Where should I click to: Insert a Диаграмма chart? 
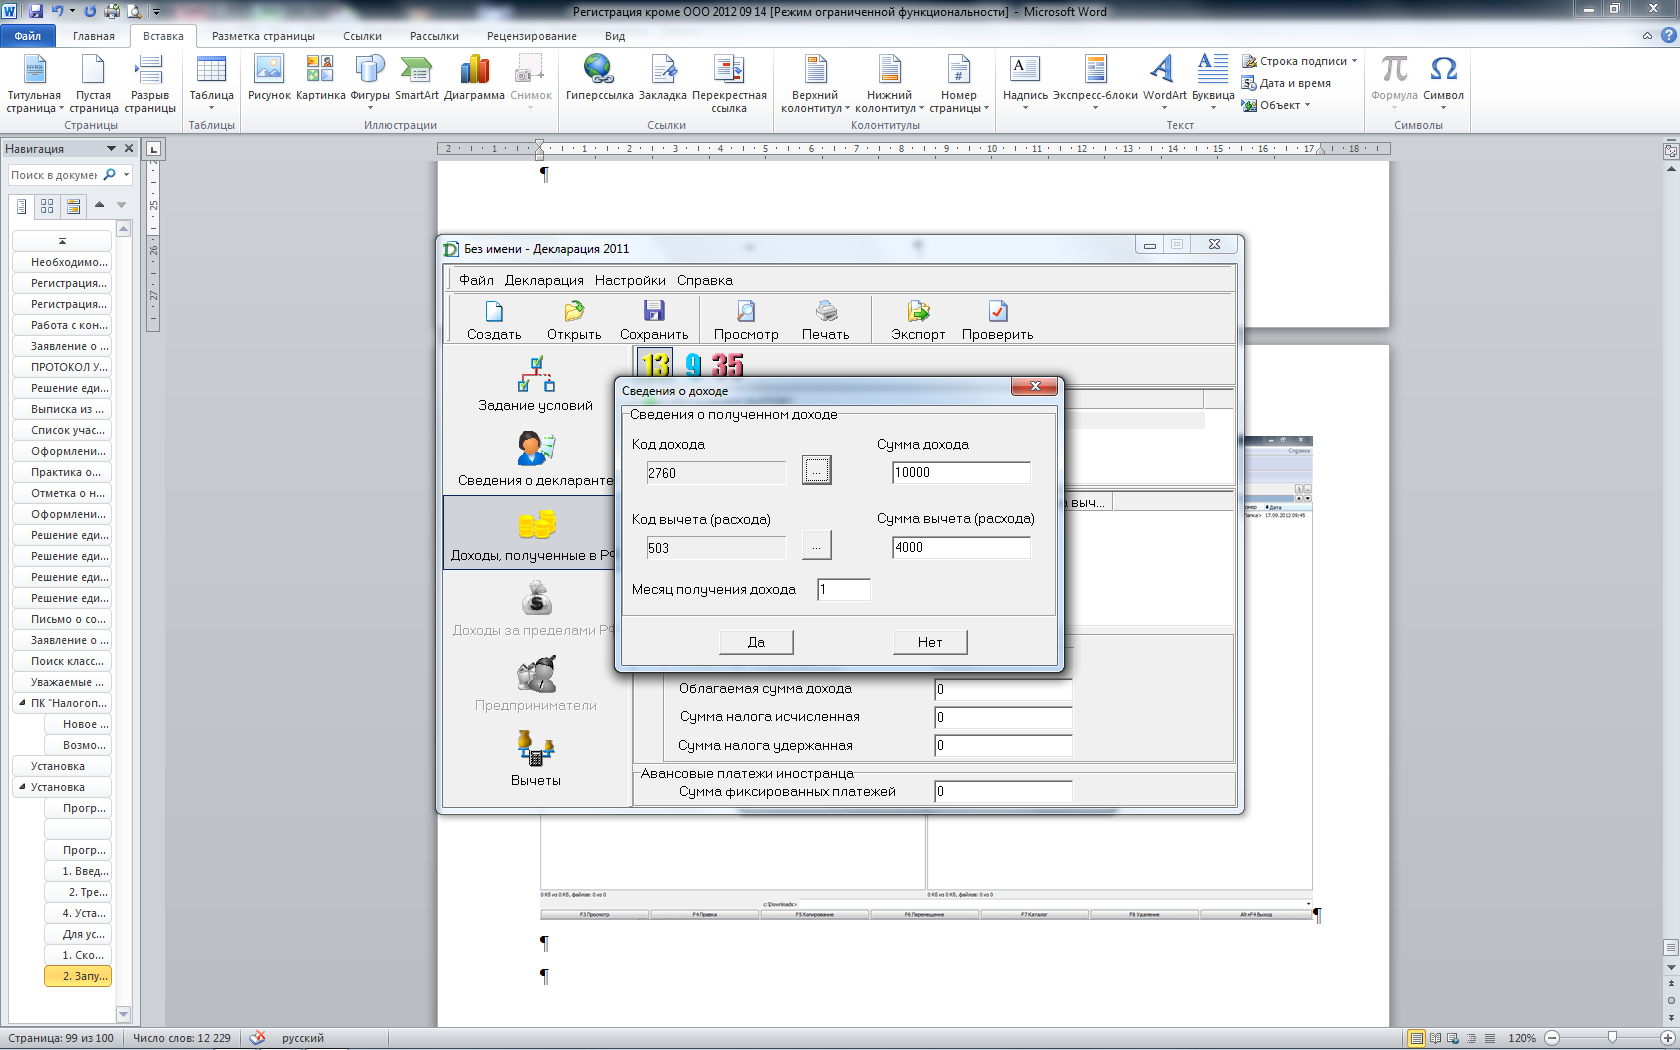click(474, 79)
